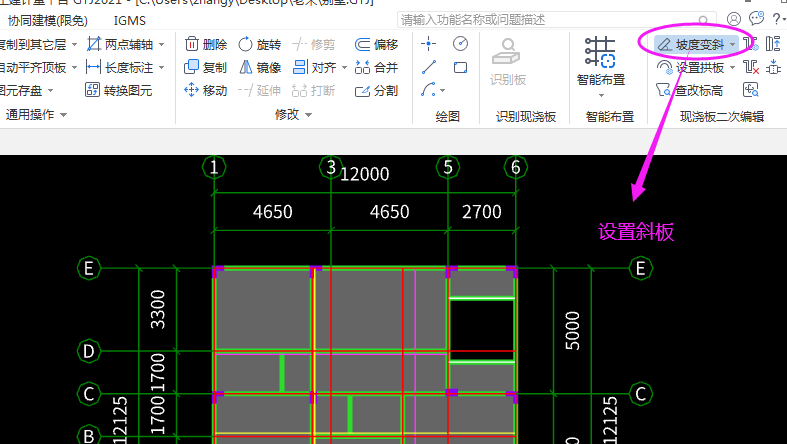Viewport: 787px width, 444px height.
Task: Activate the 镜像 (mirror) tool
Action: [259, 67]
